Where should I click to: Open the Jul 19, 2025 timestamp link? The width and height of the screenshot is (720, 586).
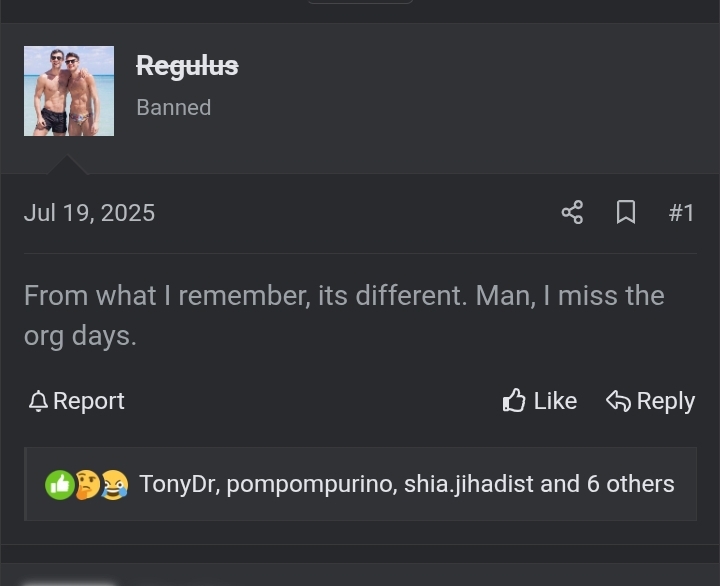point(90,213)
